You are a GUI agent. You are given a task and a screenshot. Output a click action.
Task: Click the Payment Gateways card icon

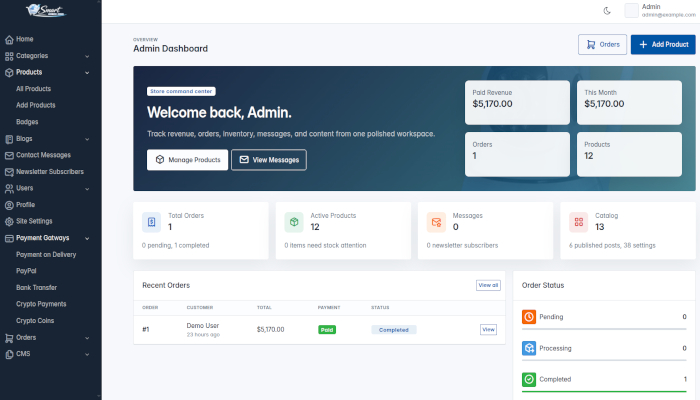pyautogui.click(x=9, y=238)
